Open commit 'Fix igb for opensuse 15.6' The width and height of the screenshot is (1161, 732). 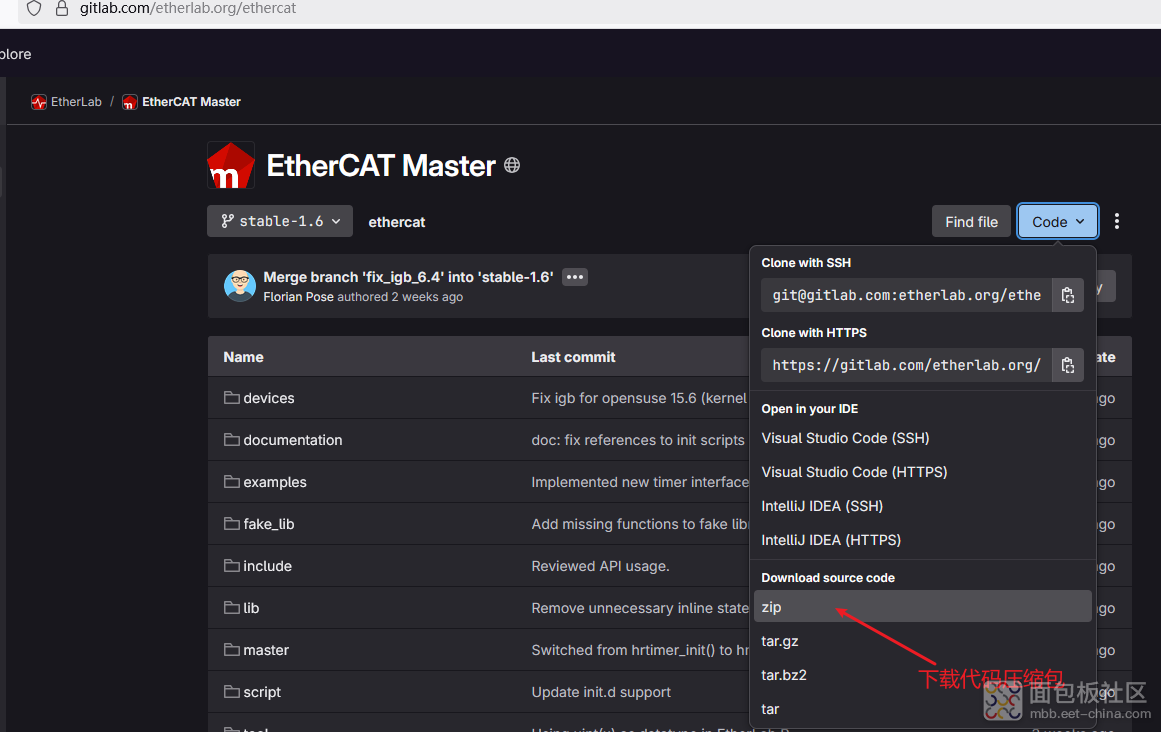tap(640, 398)
